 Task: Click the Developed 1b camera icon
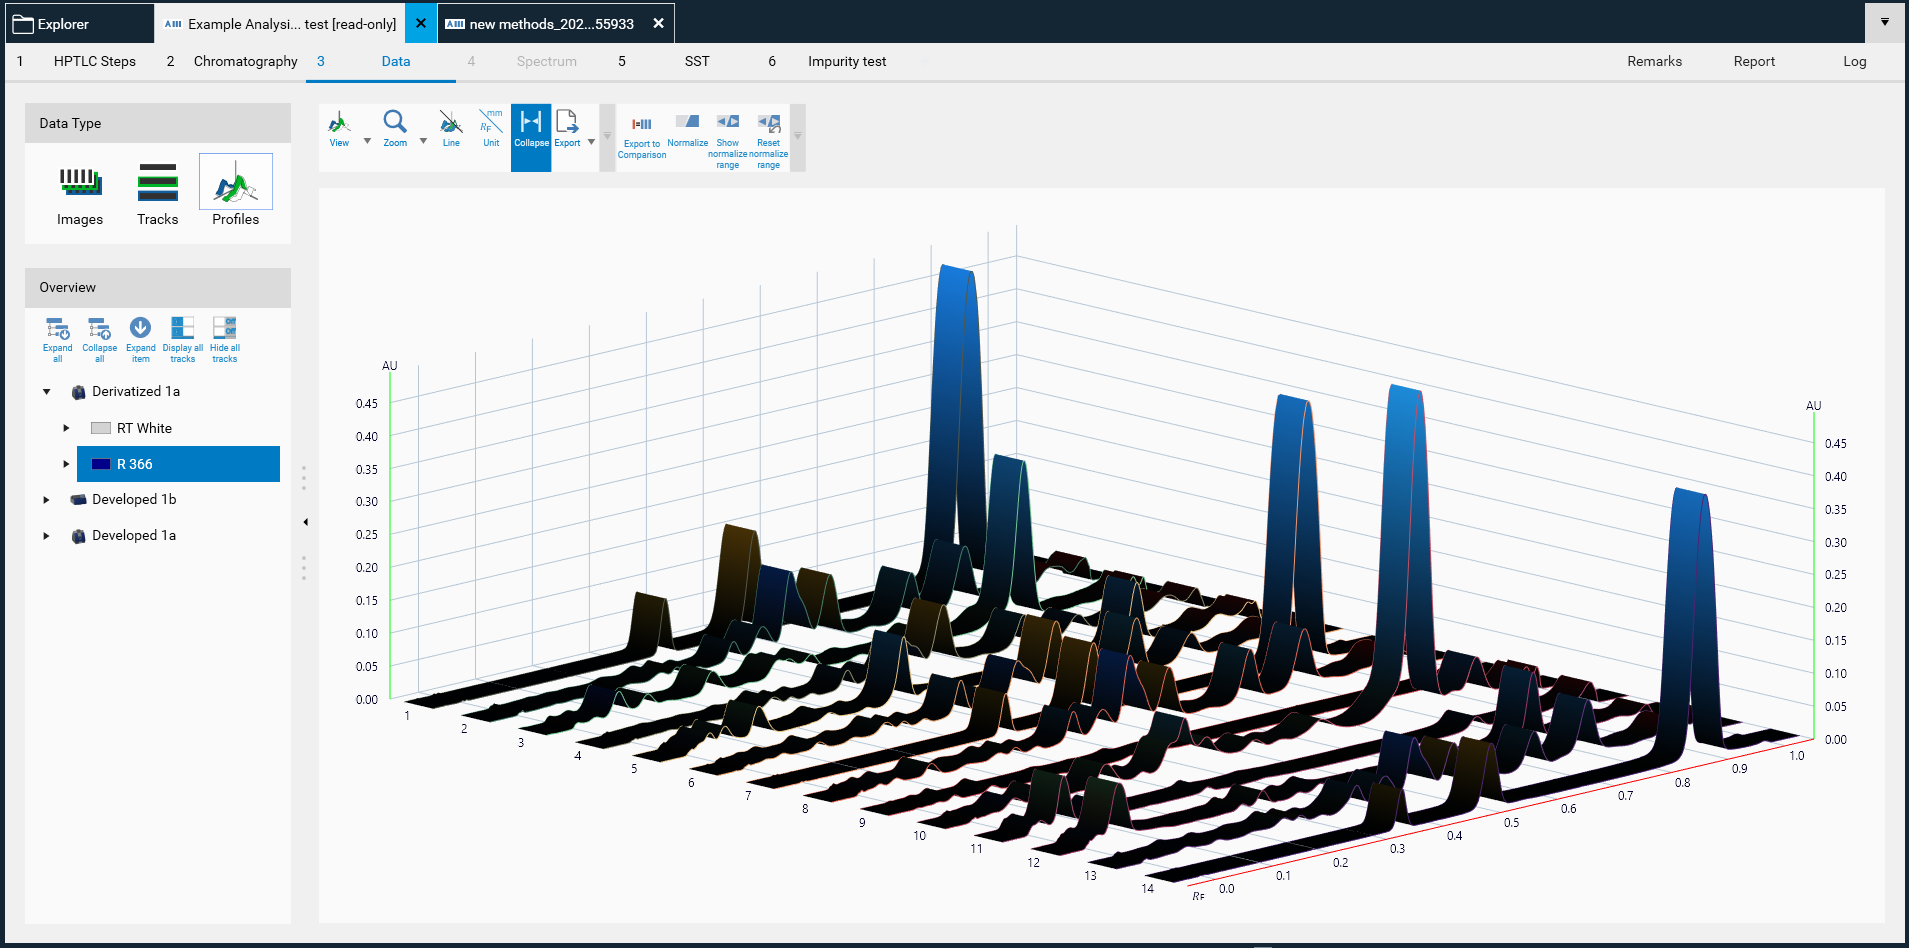point(78,500)
